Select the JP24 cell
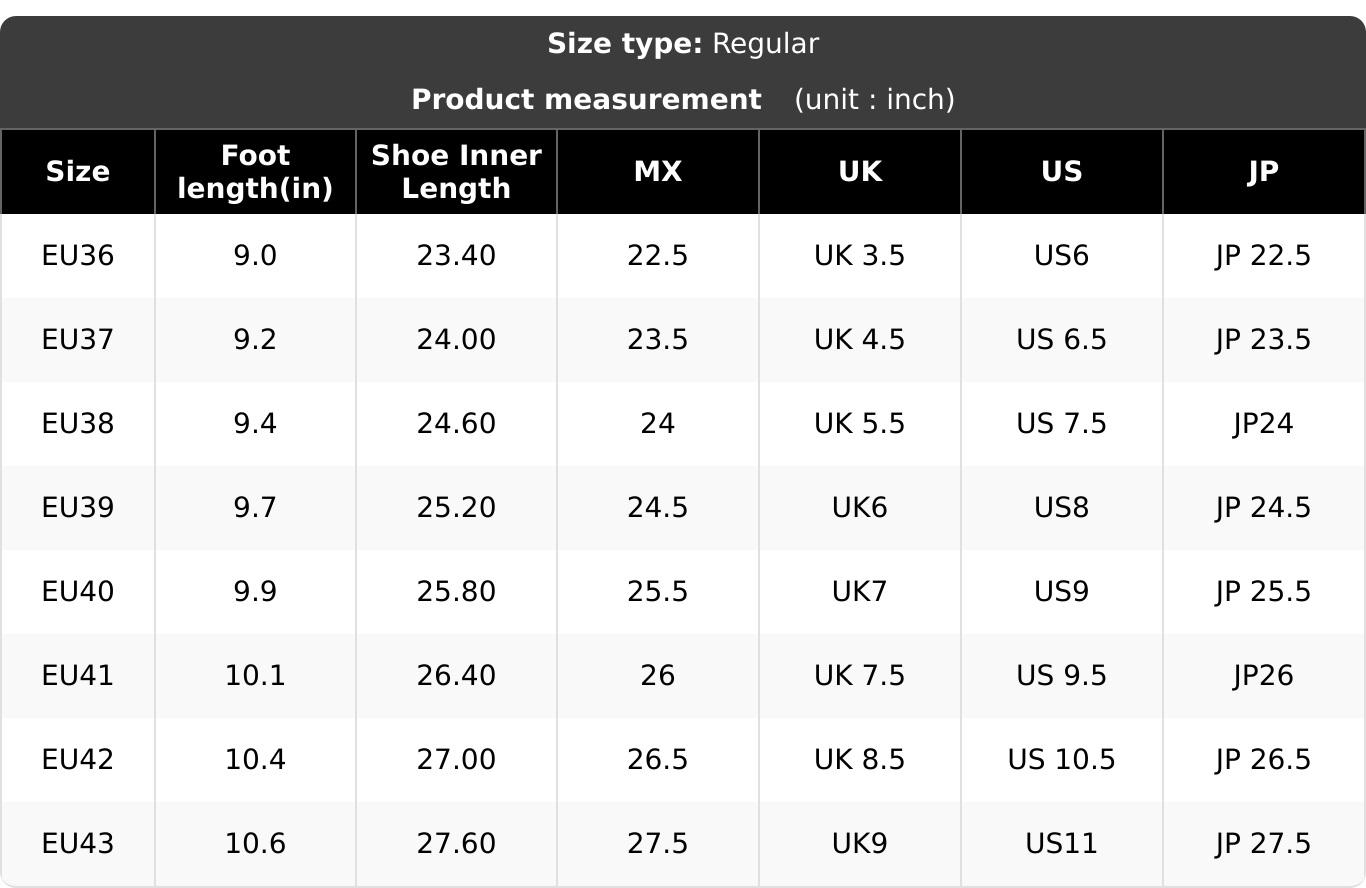Viewport: 1366px width, 888px height. click(1264, 424)
